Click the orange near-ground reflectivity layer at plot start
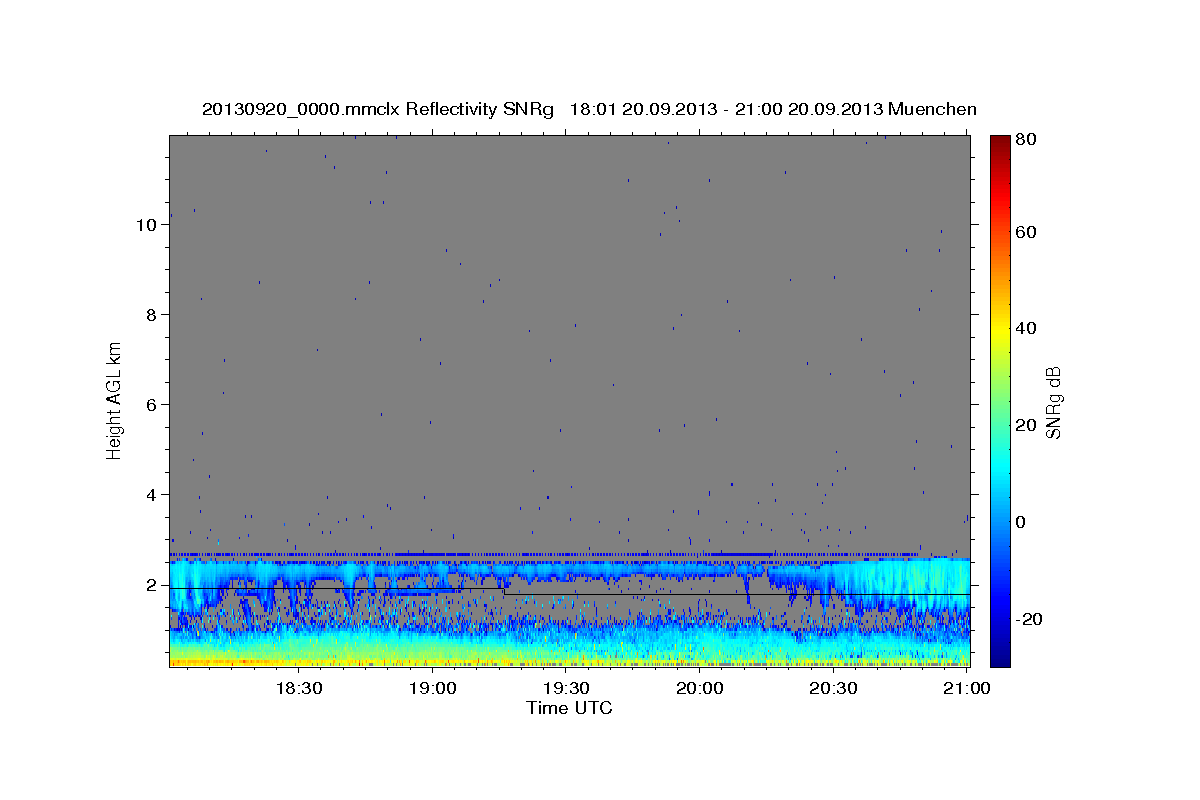The height and width of the screenshot is (800, 1200). (x=225, y=661)
